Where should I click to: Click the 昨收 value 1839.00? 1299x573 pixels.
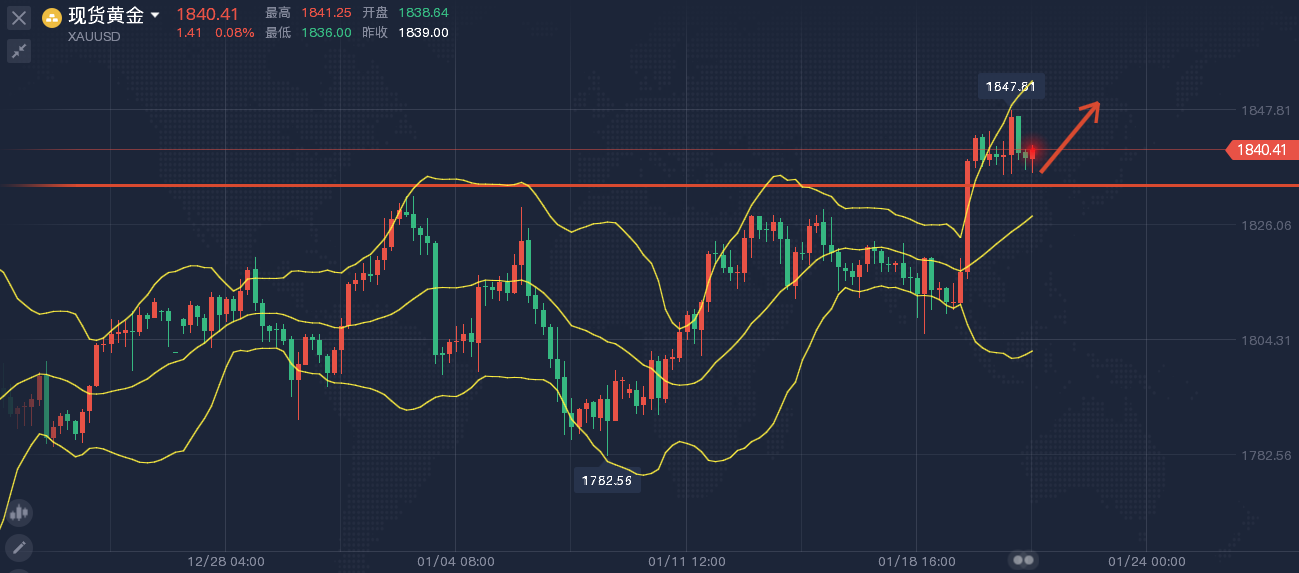click(x=423, y=32)
